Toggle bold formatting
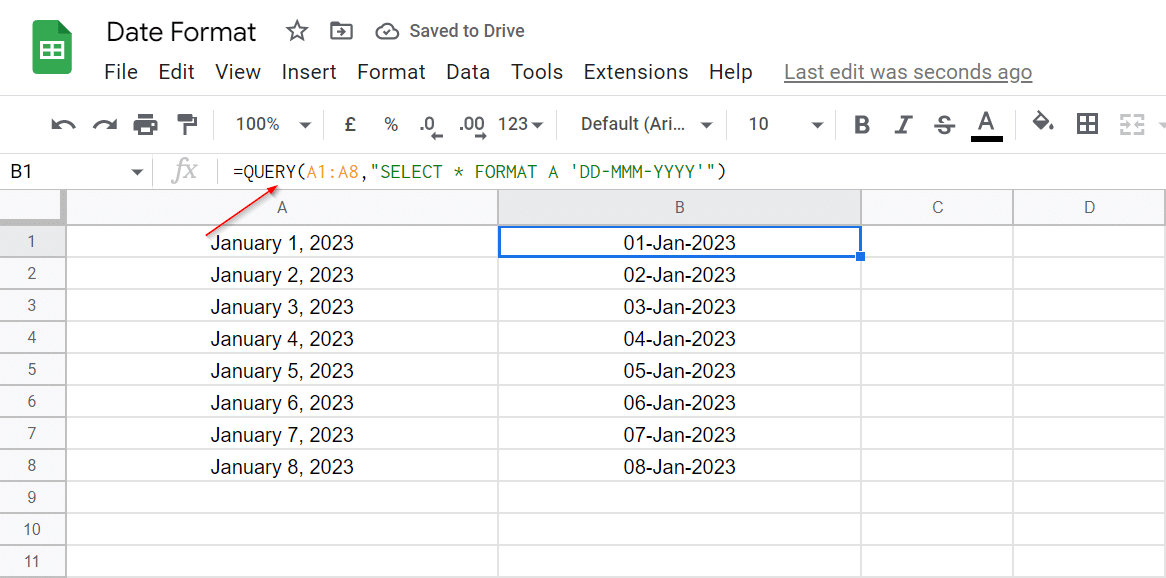 (862, 125)
